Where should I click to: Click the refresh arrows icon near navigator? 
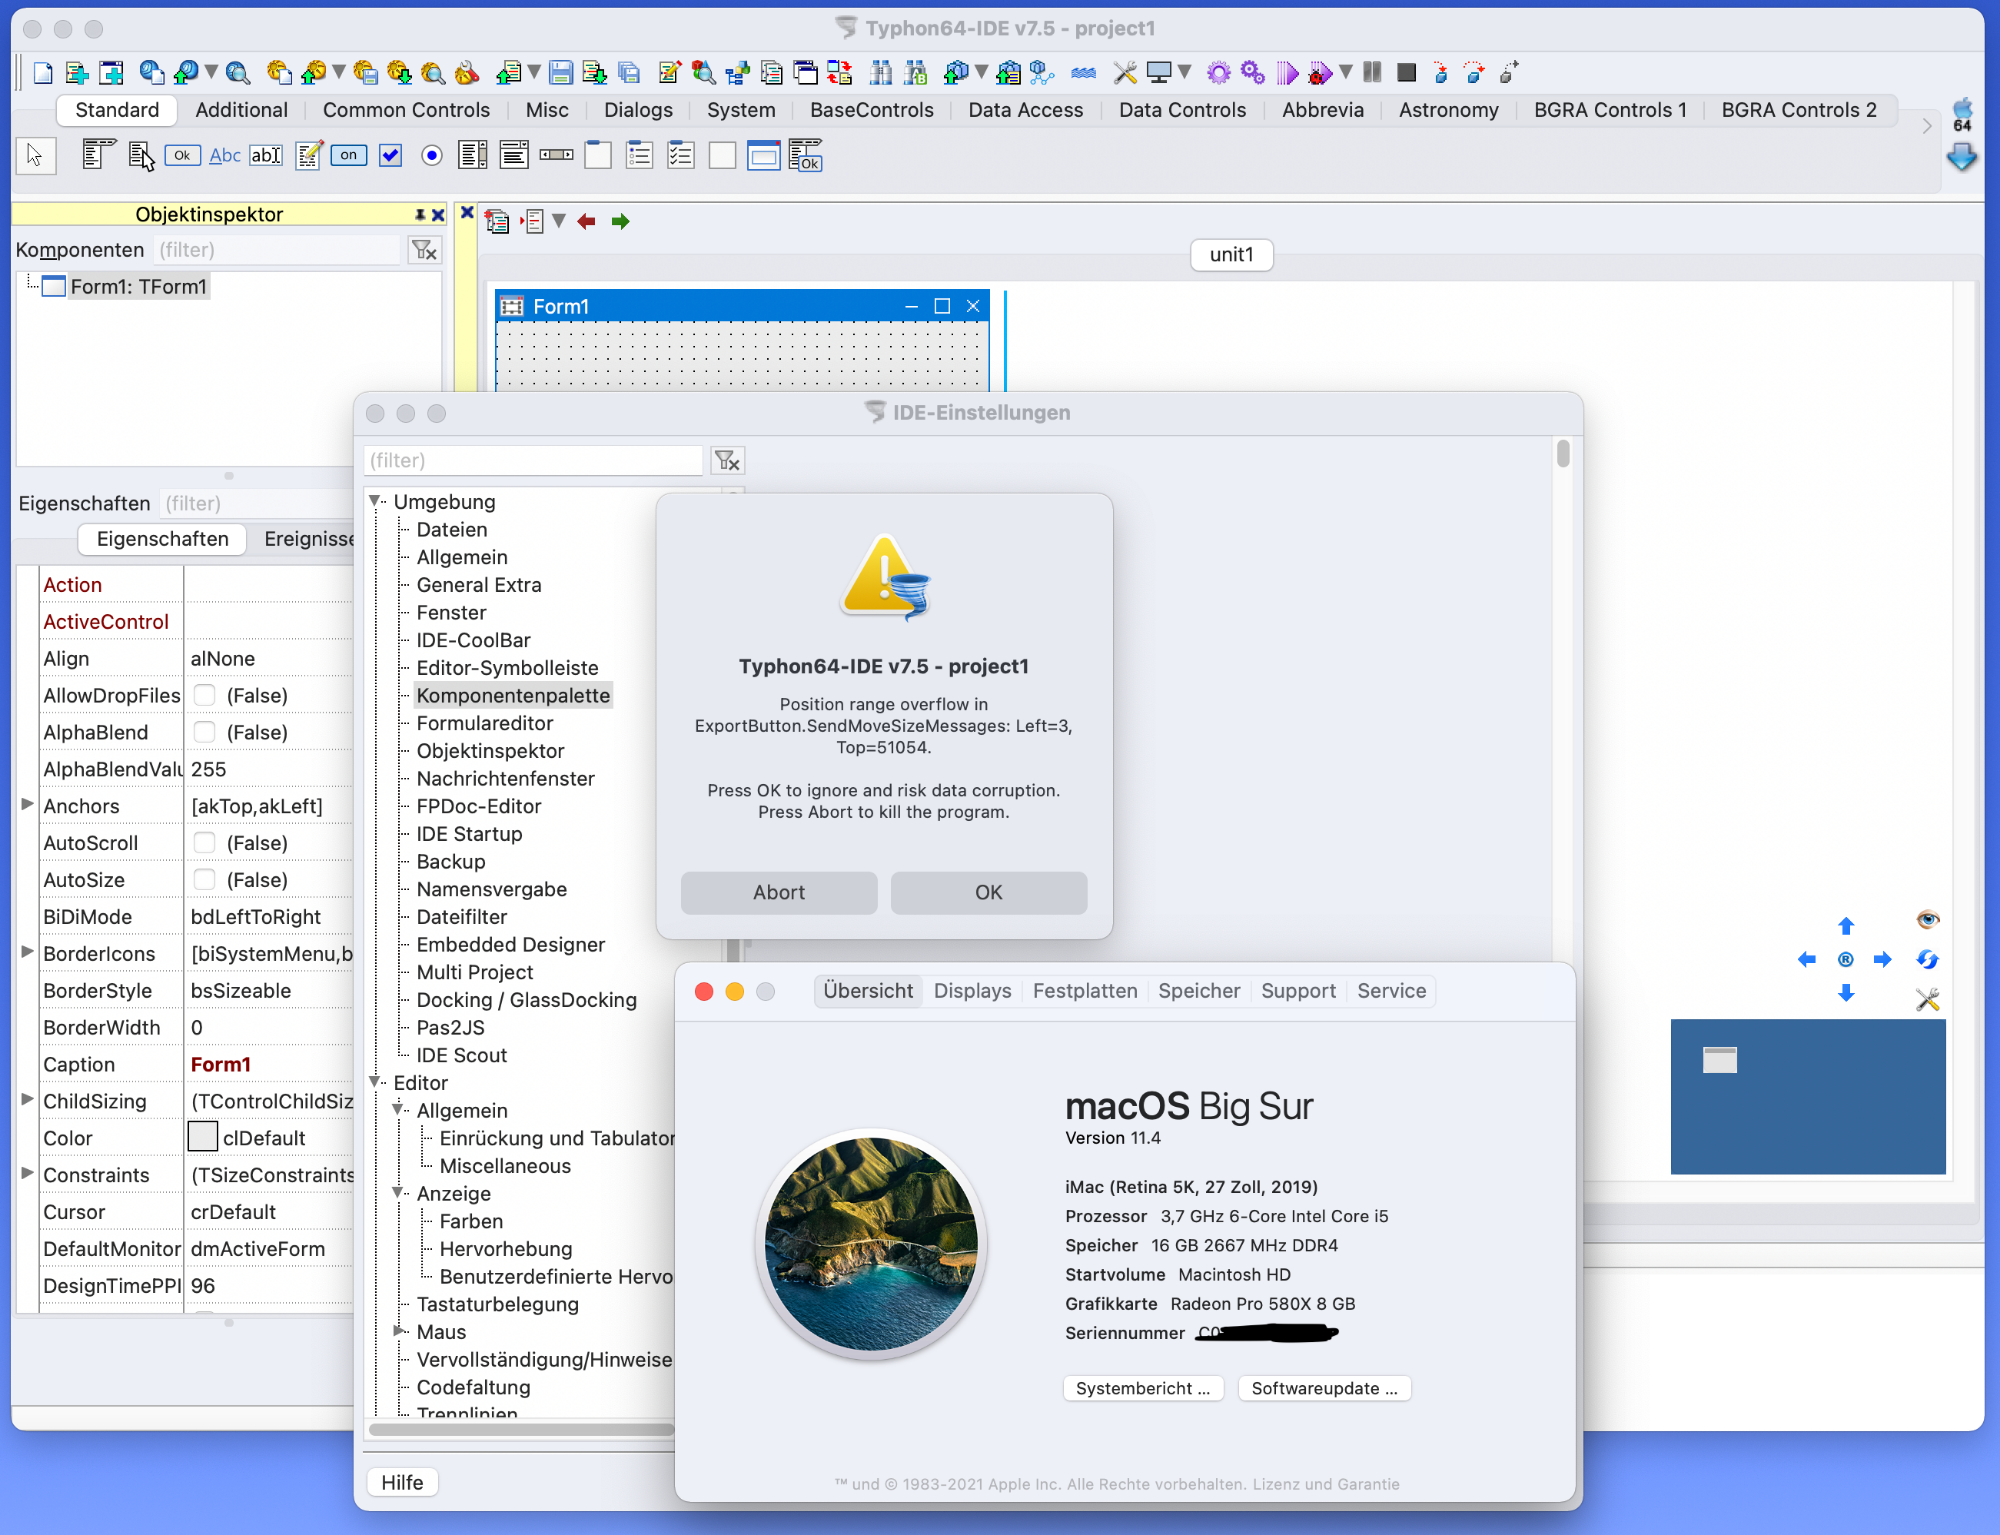click(1927, 959)
